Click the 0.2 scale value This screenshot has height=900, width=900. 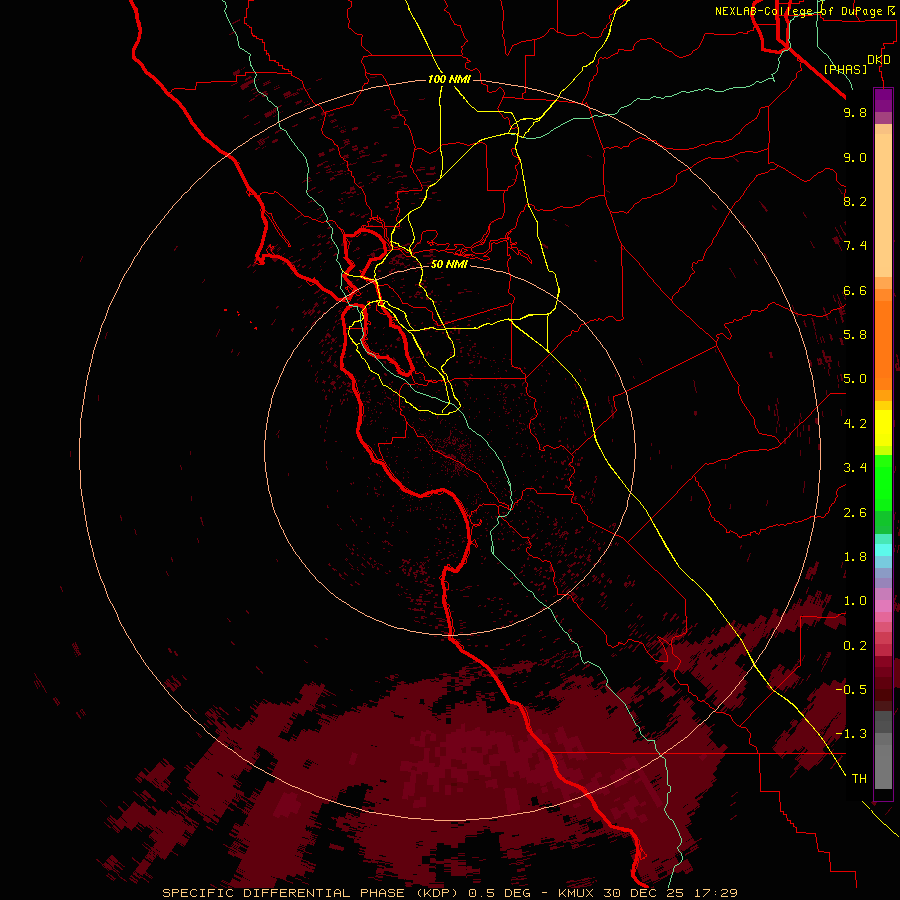coord(855,646)
